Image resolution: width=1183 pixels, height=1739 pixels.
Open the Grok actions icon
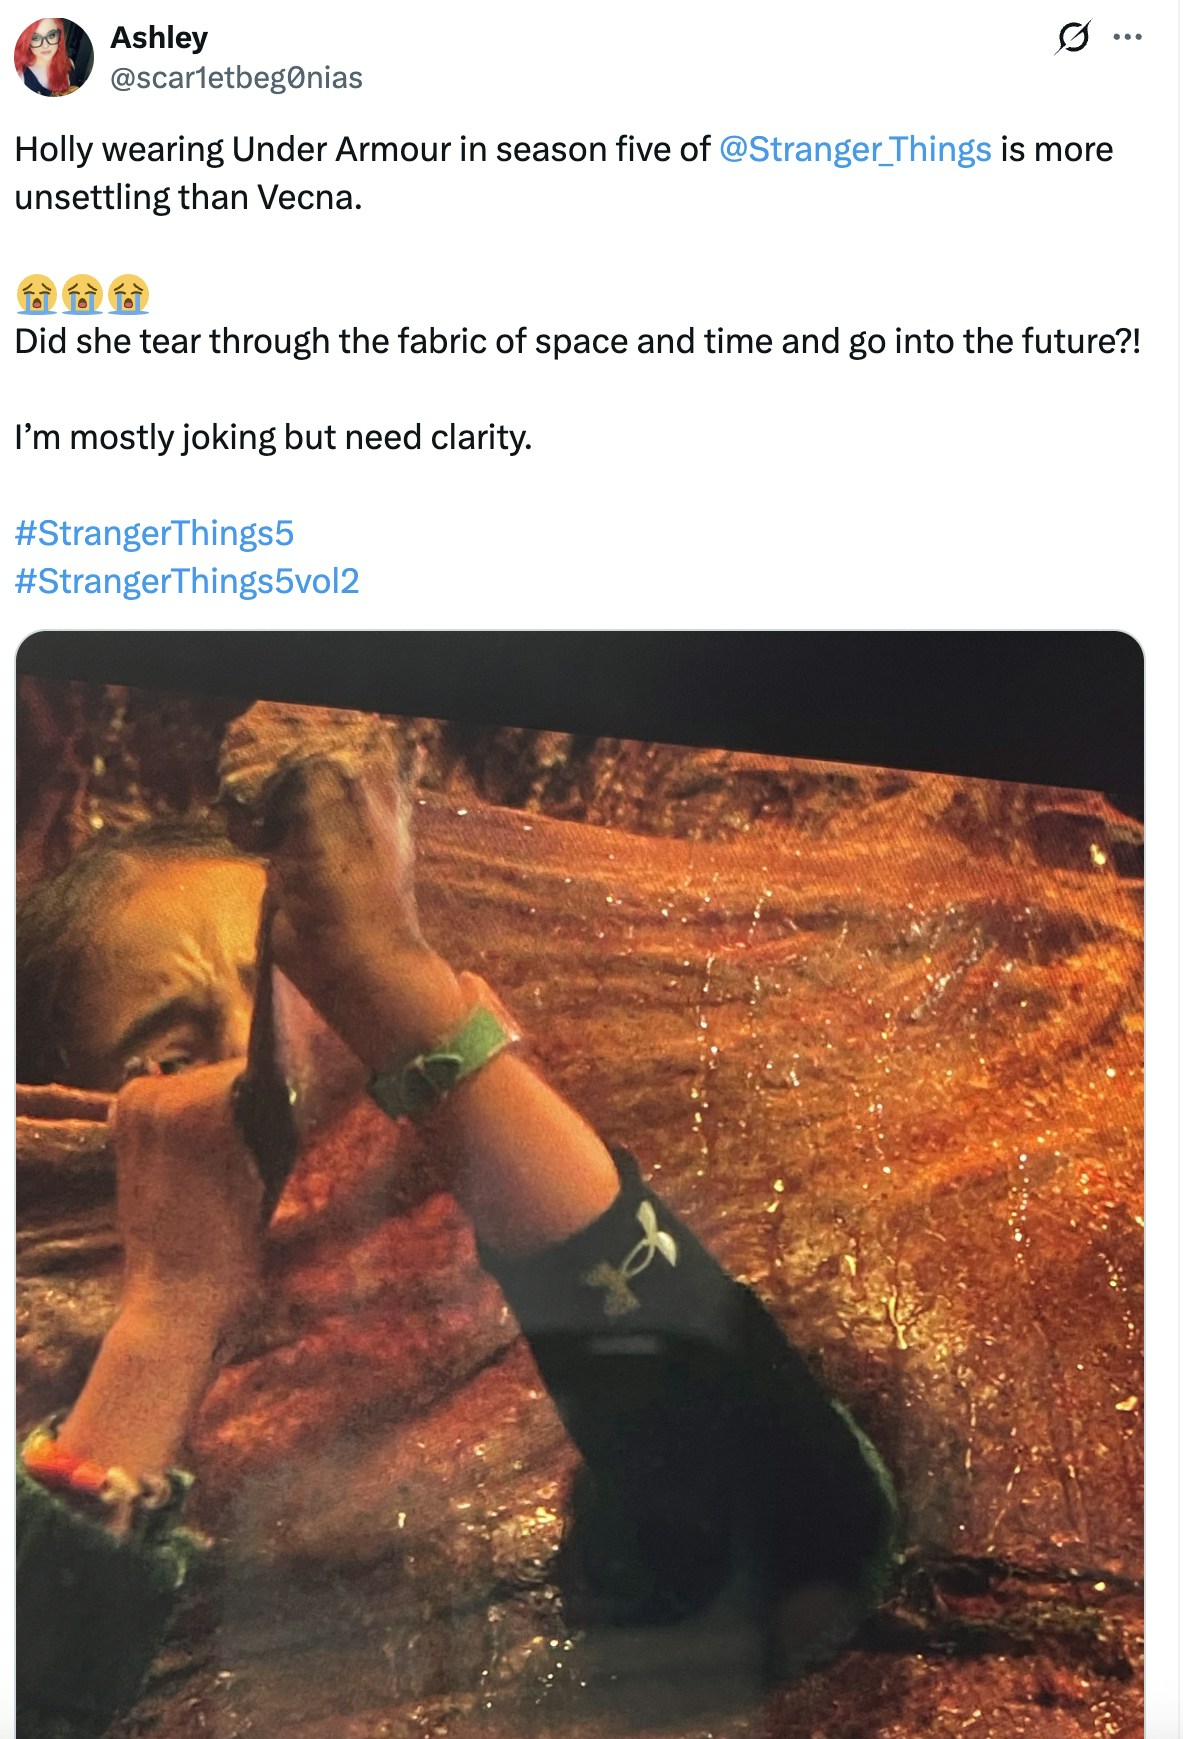point(1073,38)
